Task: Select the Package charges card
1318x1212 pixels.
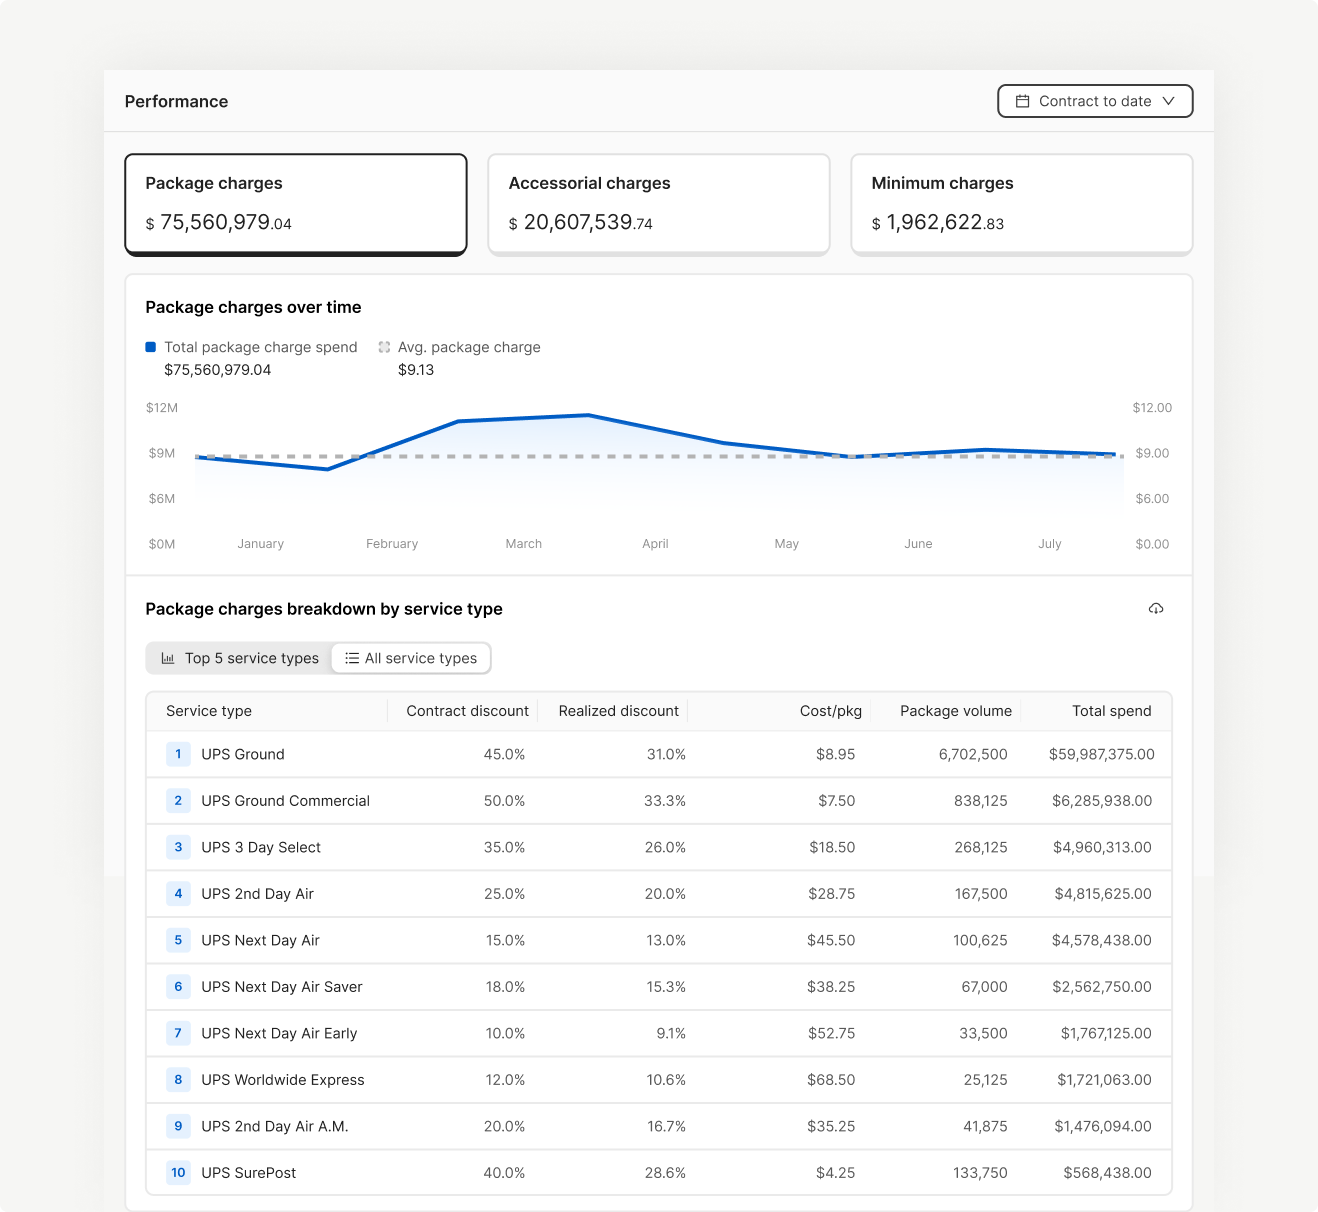Action: 296,204
